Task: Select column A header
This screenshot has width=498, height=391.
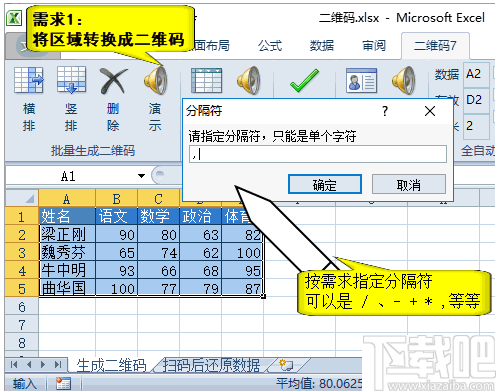Action: [67, 199]
